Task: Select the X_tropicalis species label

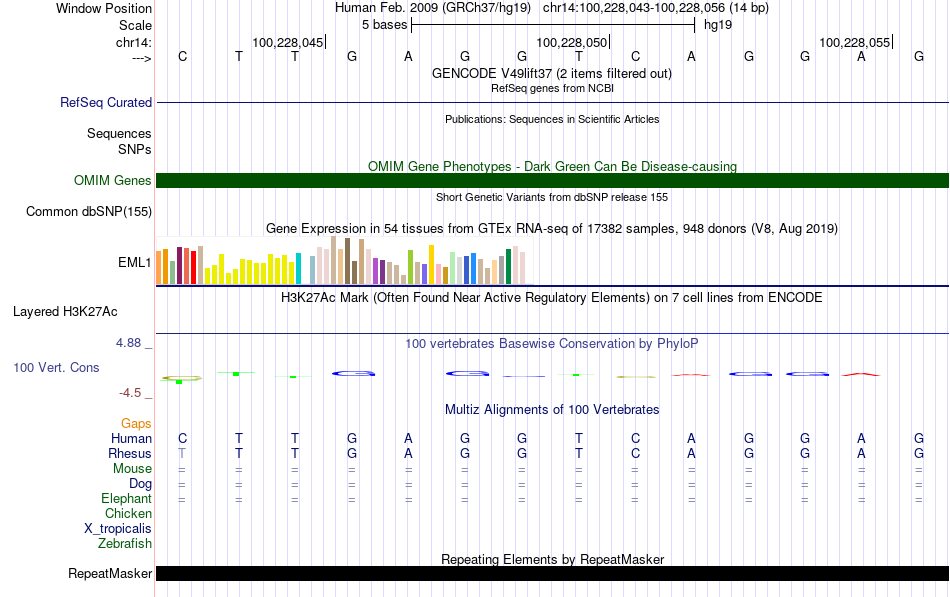Action: [x=118, y=529]
